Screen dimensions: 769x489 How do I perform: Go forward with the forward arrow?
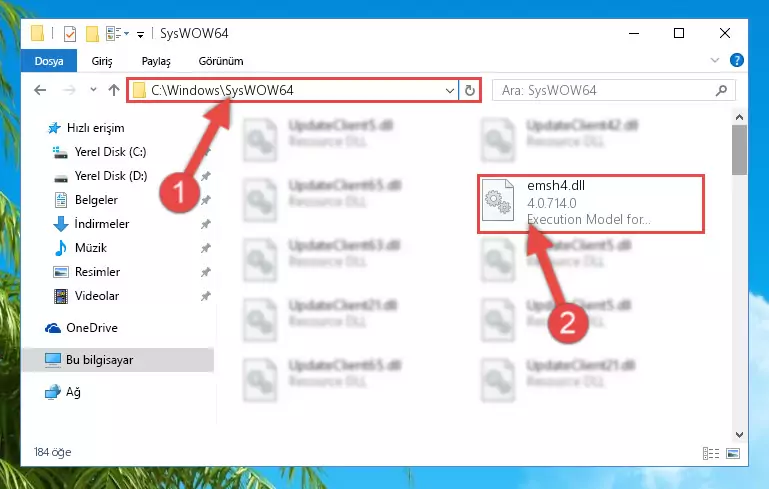pyautogui.click(x=69, y=90)
